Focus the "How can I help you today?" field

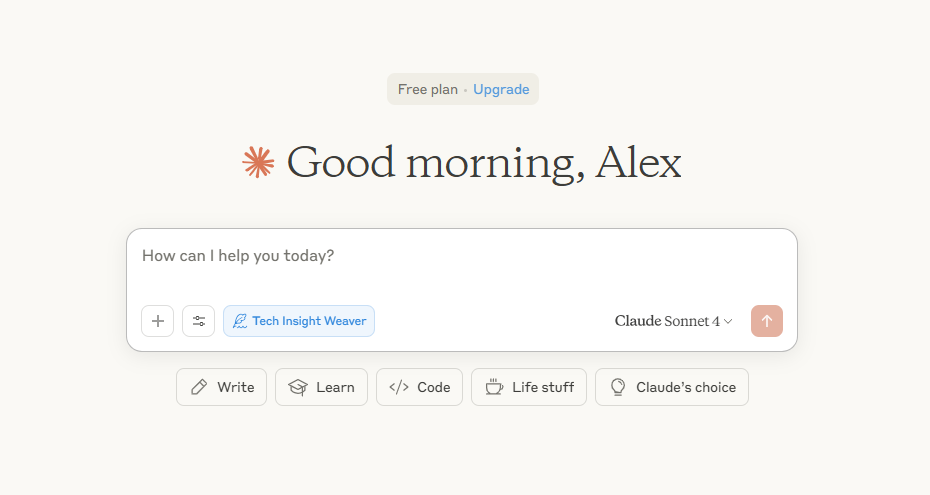click(460, 256)
